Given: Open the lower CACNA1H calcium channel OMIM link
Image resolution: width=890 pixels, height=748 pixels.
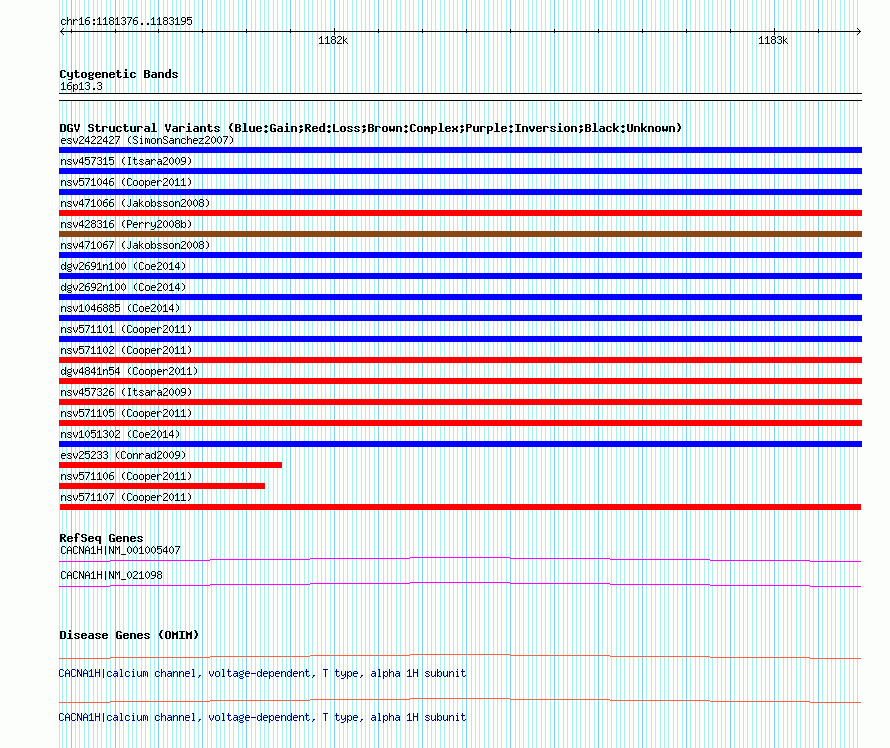Looking at the screenshot, I should pyautogui.click(x=262, y=717).
